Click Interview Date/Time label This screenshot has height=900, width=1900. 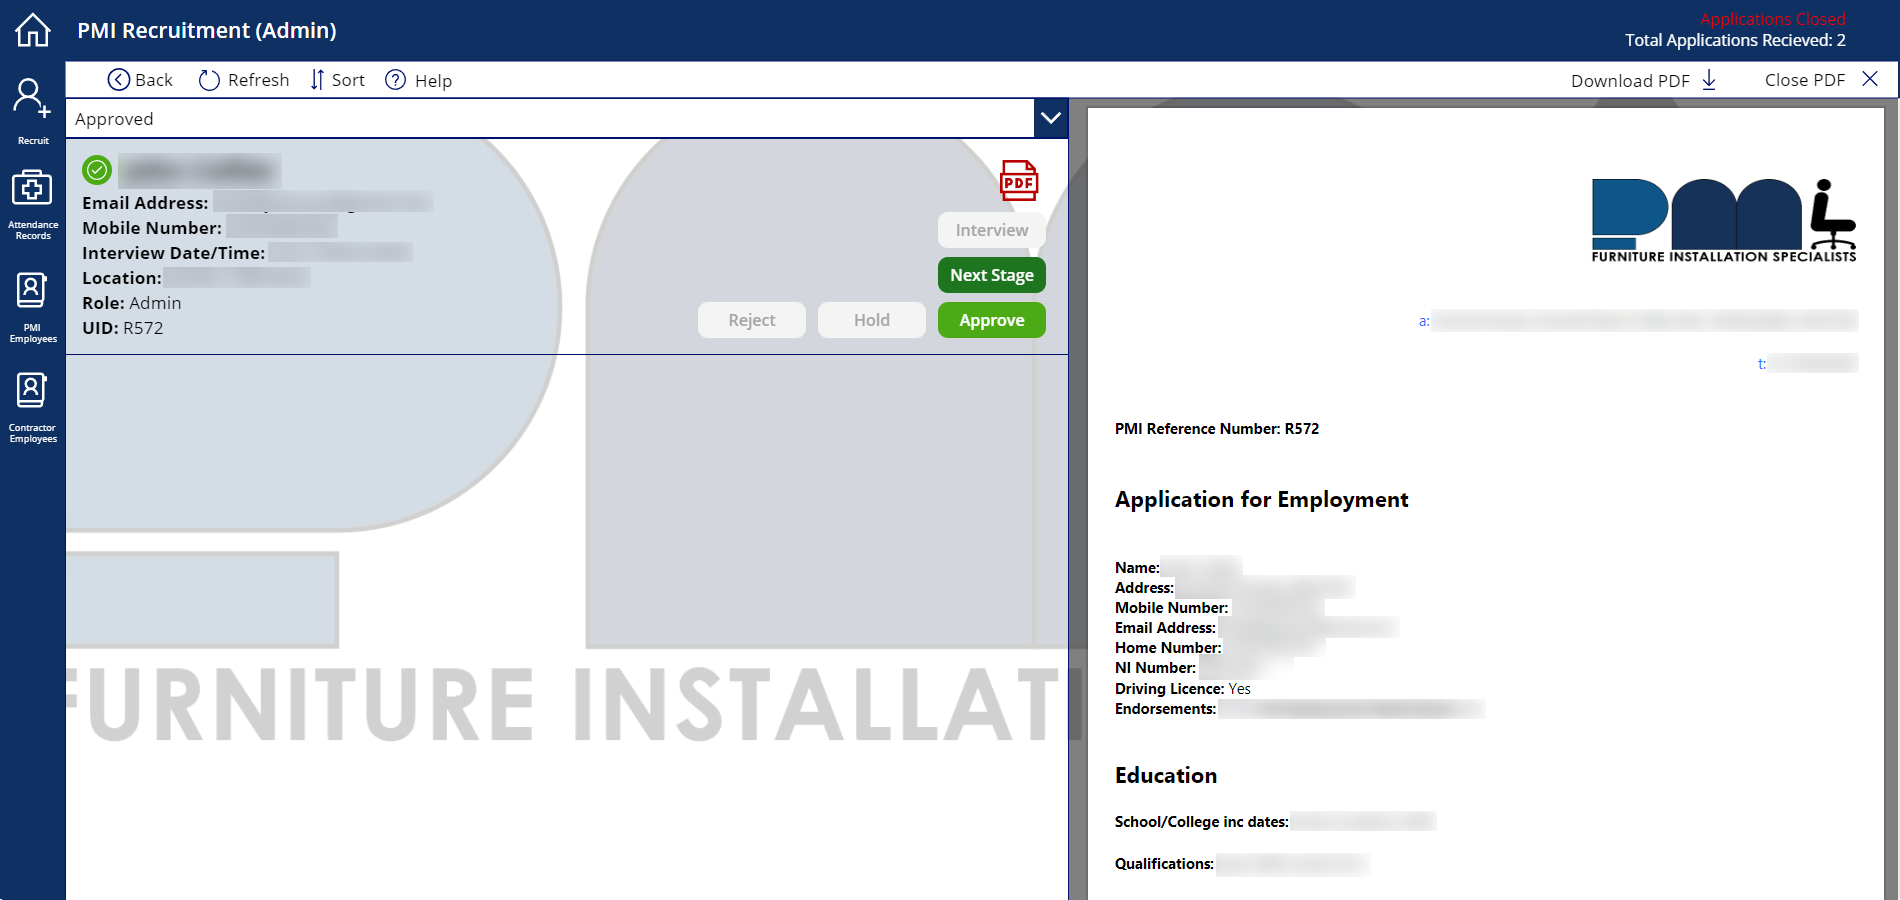click(x=174, y=253)
